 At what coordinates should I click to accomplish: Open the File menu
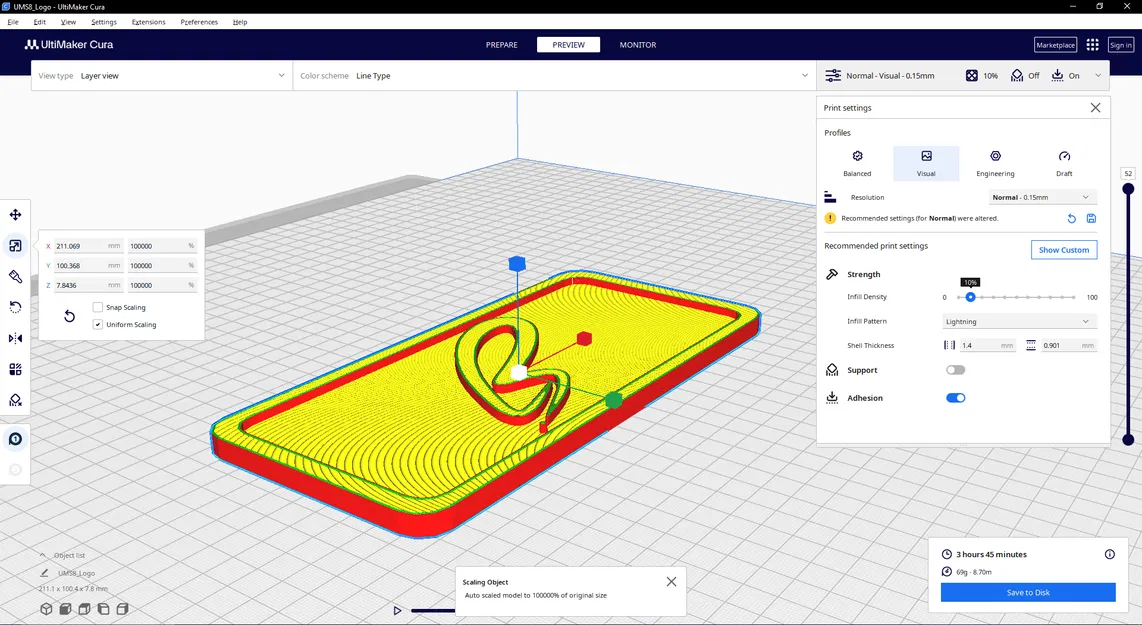tap(13, 22)
